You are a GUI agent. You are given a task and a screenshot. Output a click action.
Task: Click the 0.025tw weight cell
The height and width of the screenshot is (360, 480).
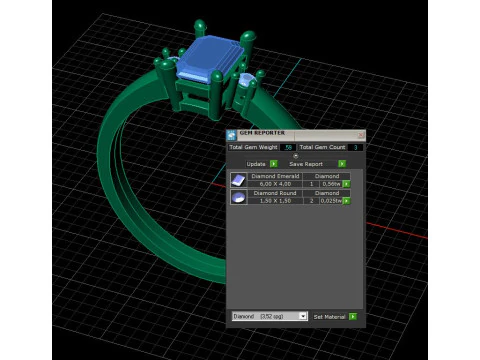coord(331,201)
